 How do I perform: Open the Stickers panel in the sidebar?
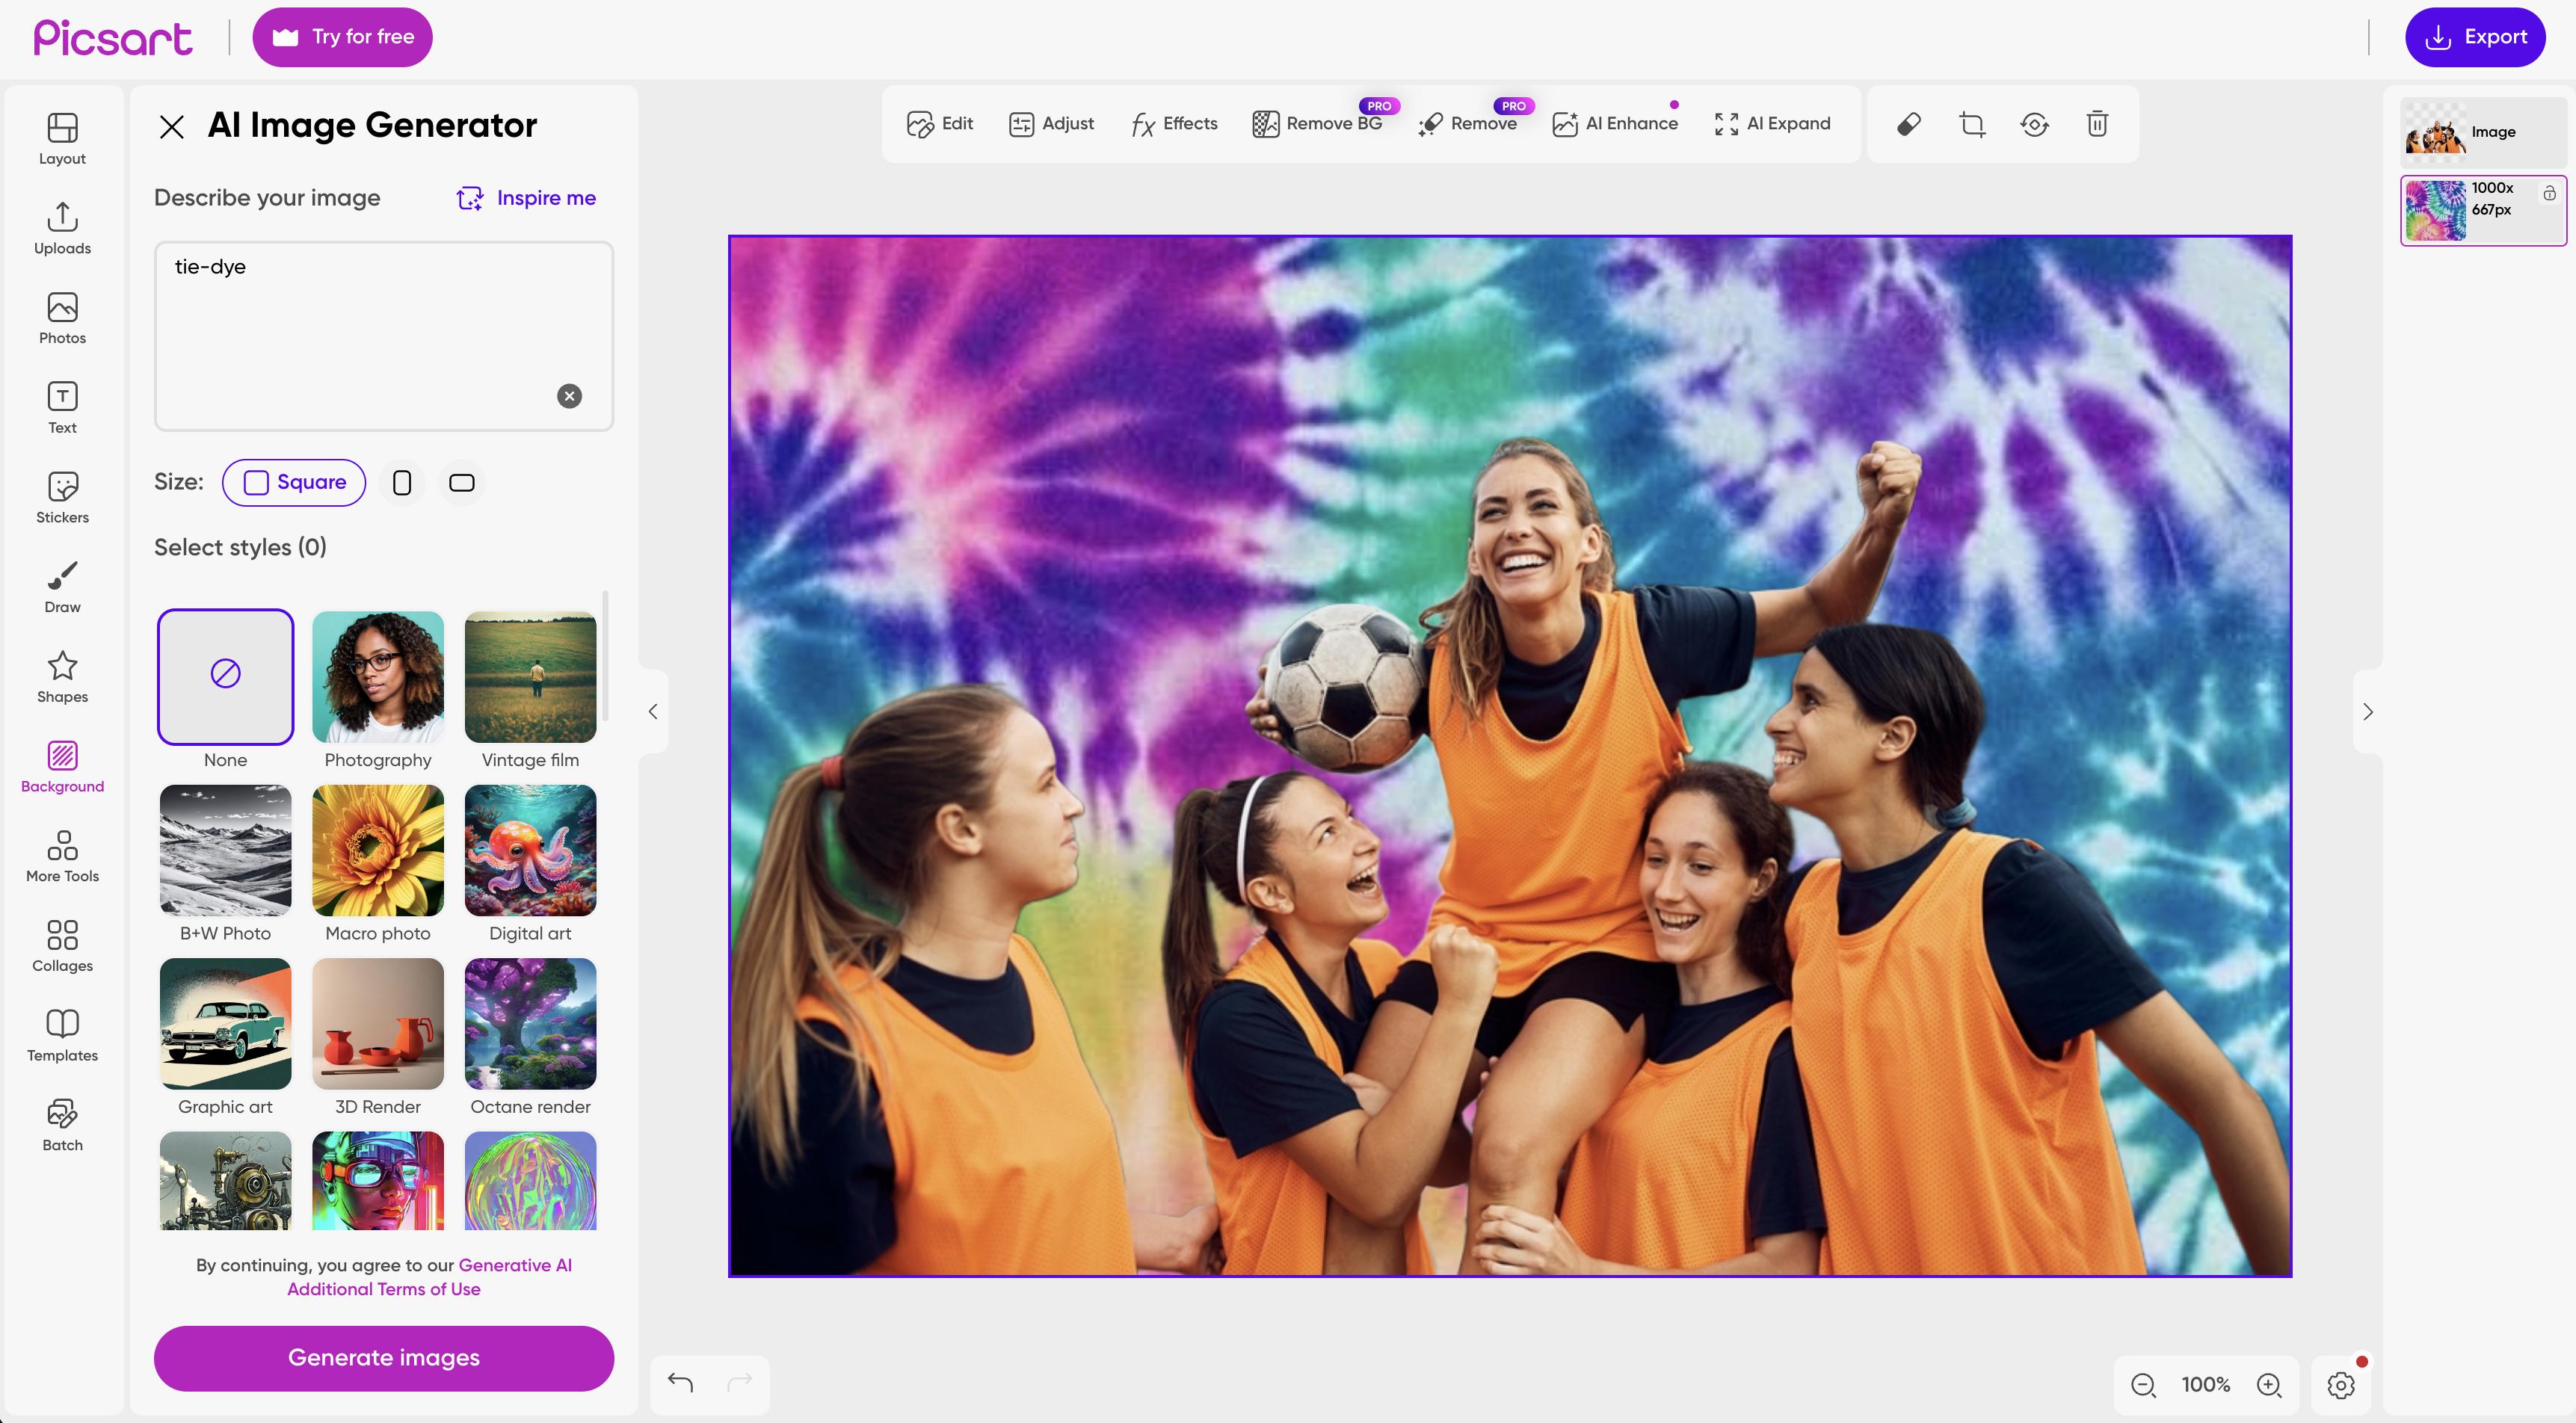62,497
